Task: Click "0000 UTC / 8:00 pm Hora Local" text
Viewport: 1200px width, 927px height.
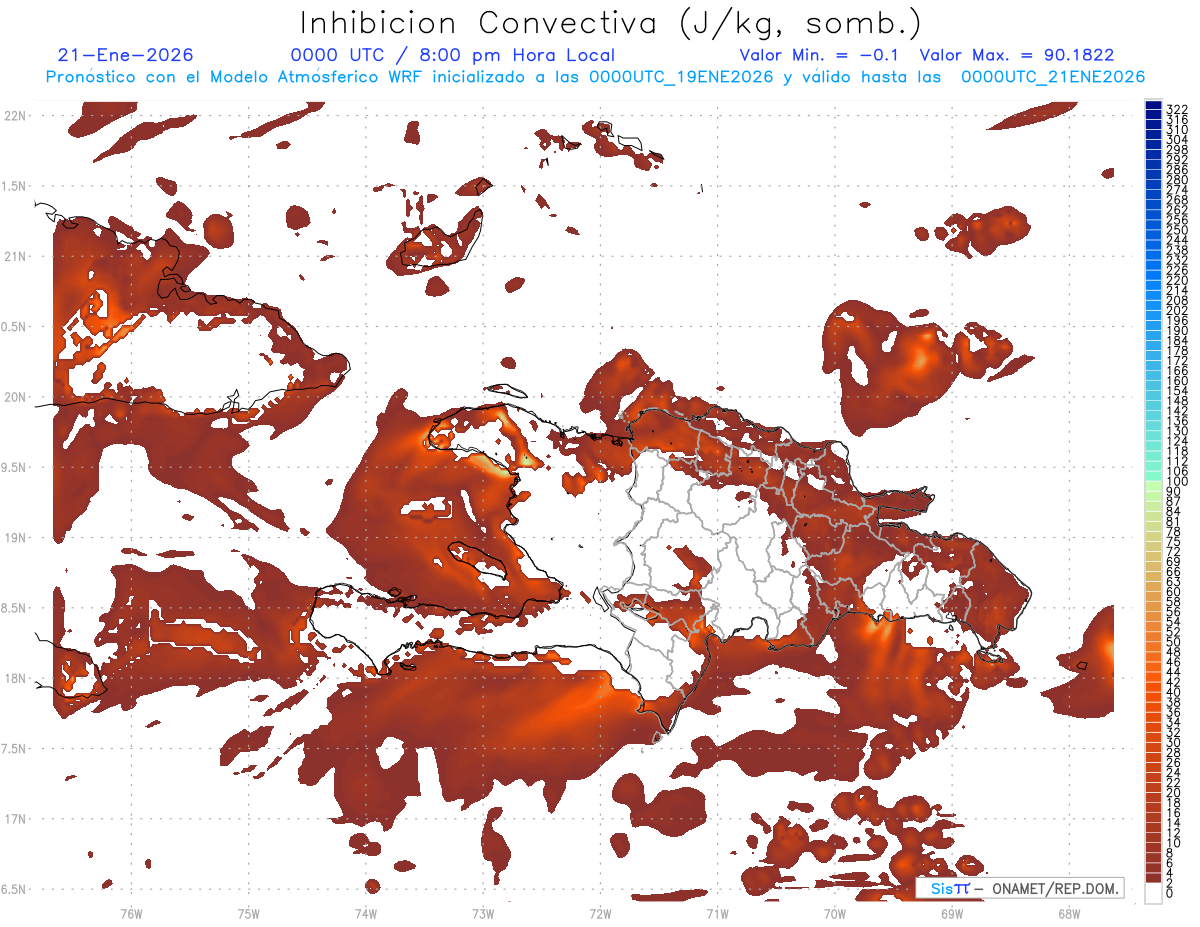Action: pos(453,56)
